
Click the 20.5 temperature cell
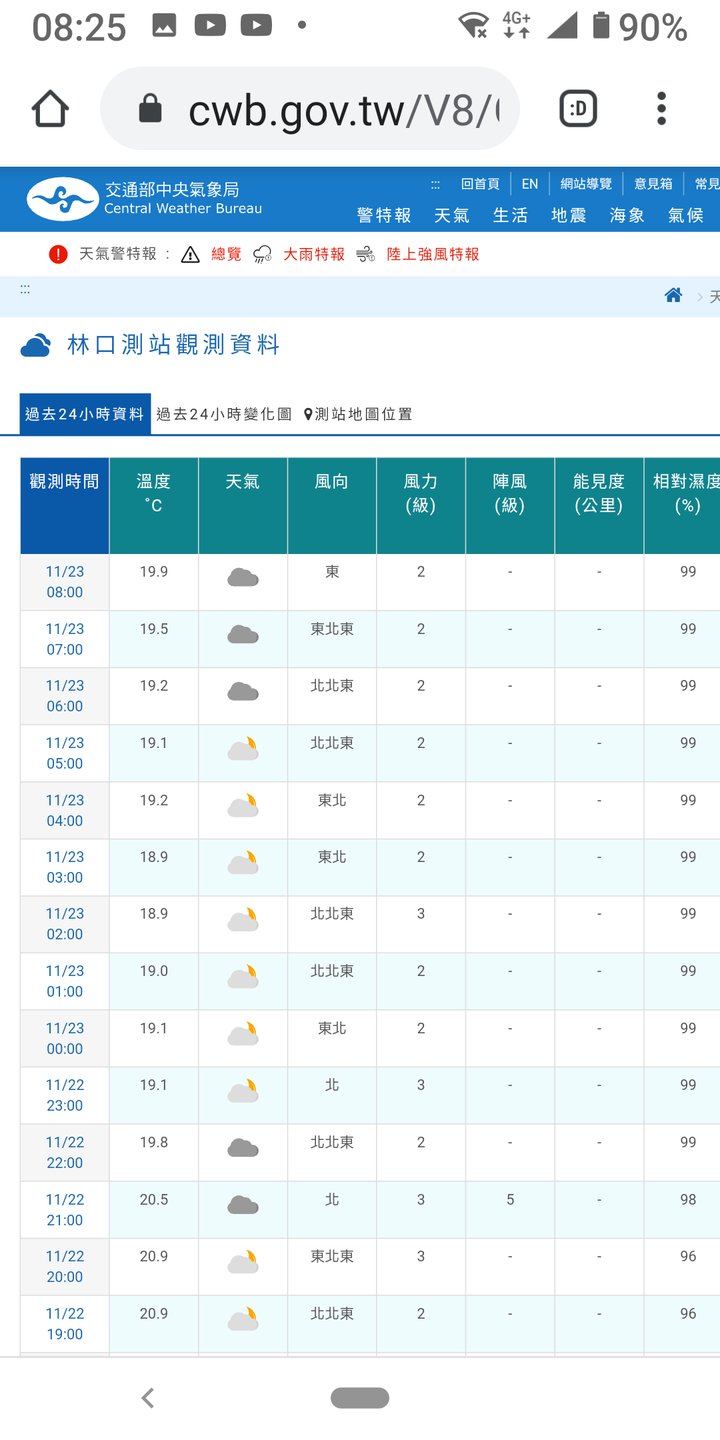pyautogui.click(x=154, y=1209)
